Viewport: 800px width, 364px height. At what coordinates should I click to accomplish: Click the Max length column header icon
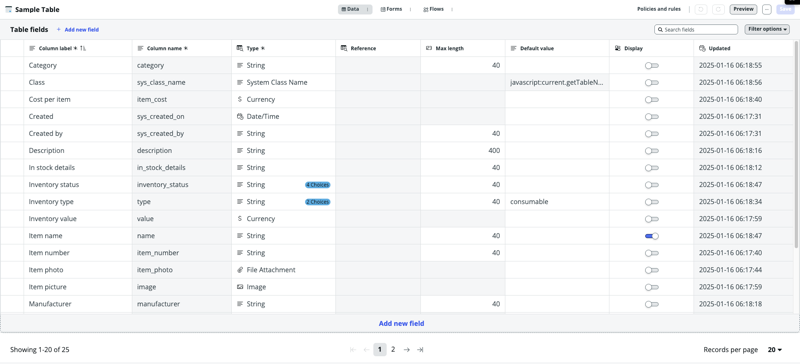[429, 48]
